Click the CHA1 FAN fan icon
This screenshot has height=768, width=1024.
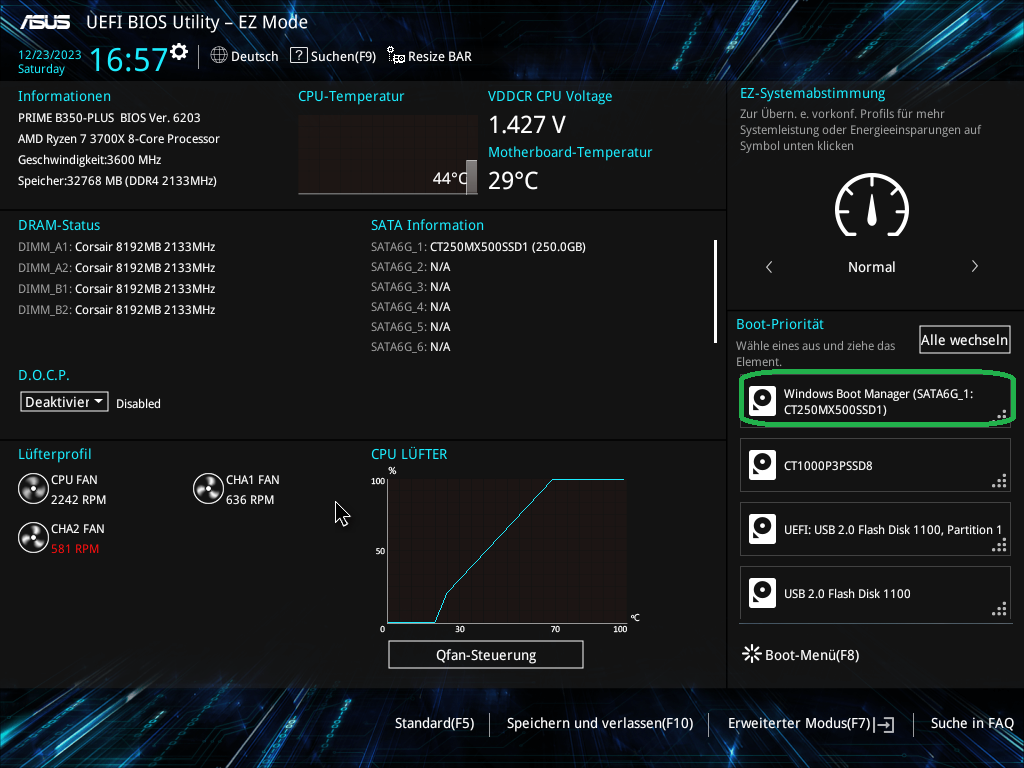pos(208,489)
